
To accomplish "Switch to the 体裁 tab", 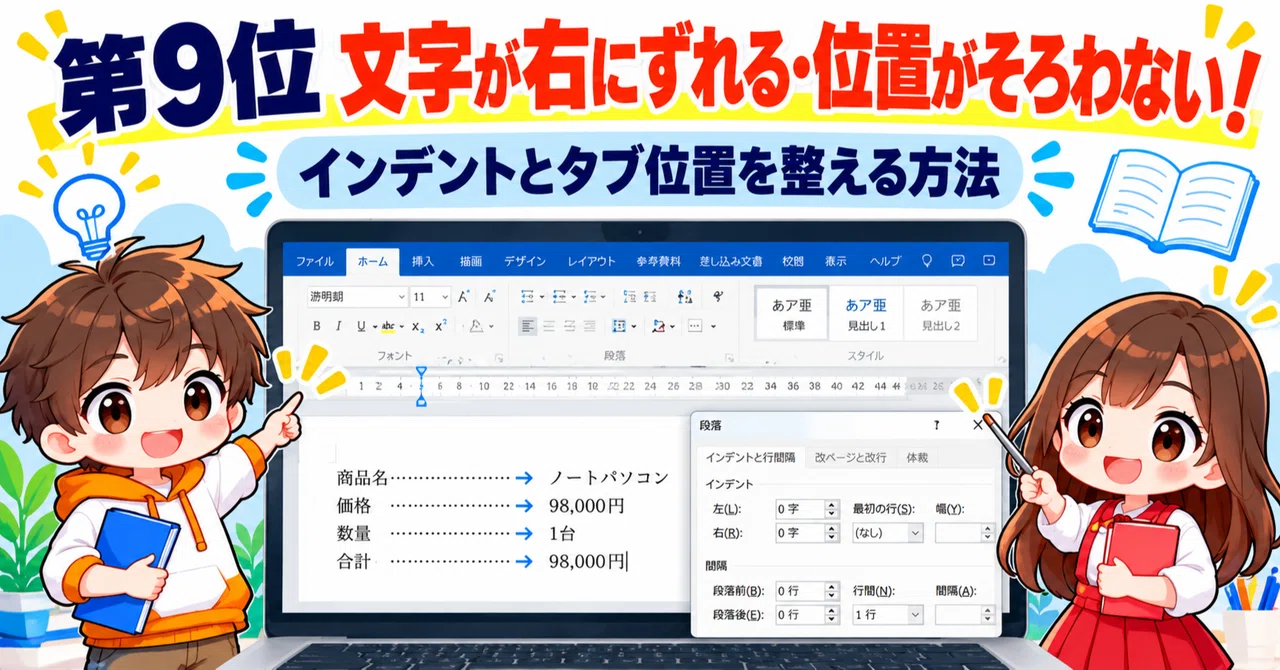I will (917, 457).
